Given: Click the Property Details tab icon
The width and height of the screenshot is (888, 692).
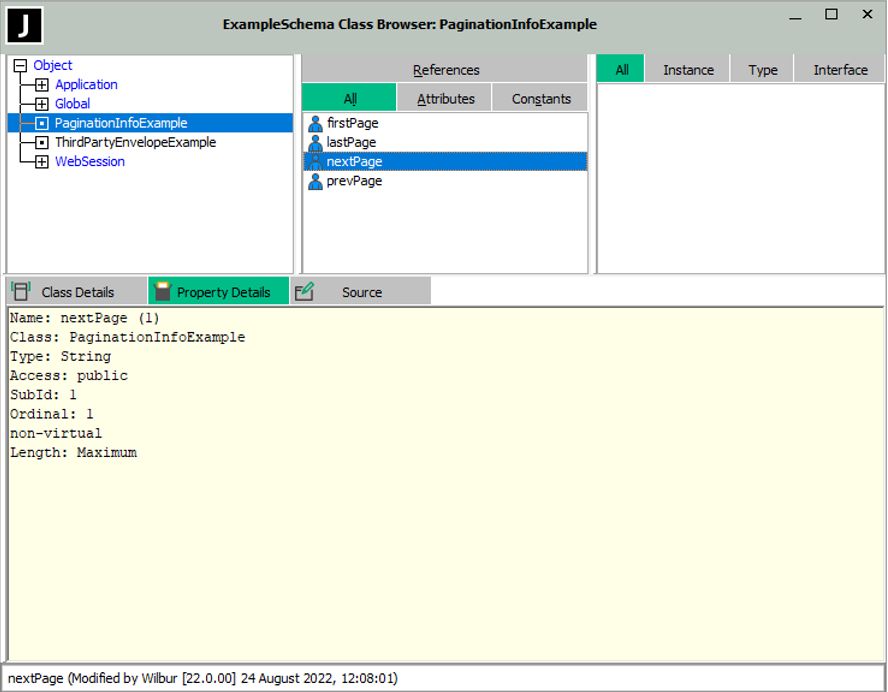Looking at the screenshot, I should (x=162, y=291).
